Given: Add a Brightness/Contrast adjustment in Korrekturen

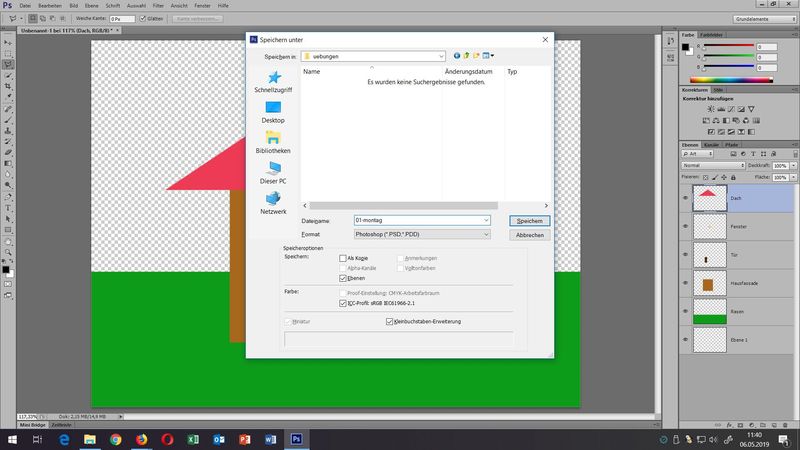Looking at the screenshot, I should [x=711, y=109].
